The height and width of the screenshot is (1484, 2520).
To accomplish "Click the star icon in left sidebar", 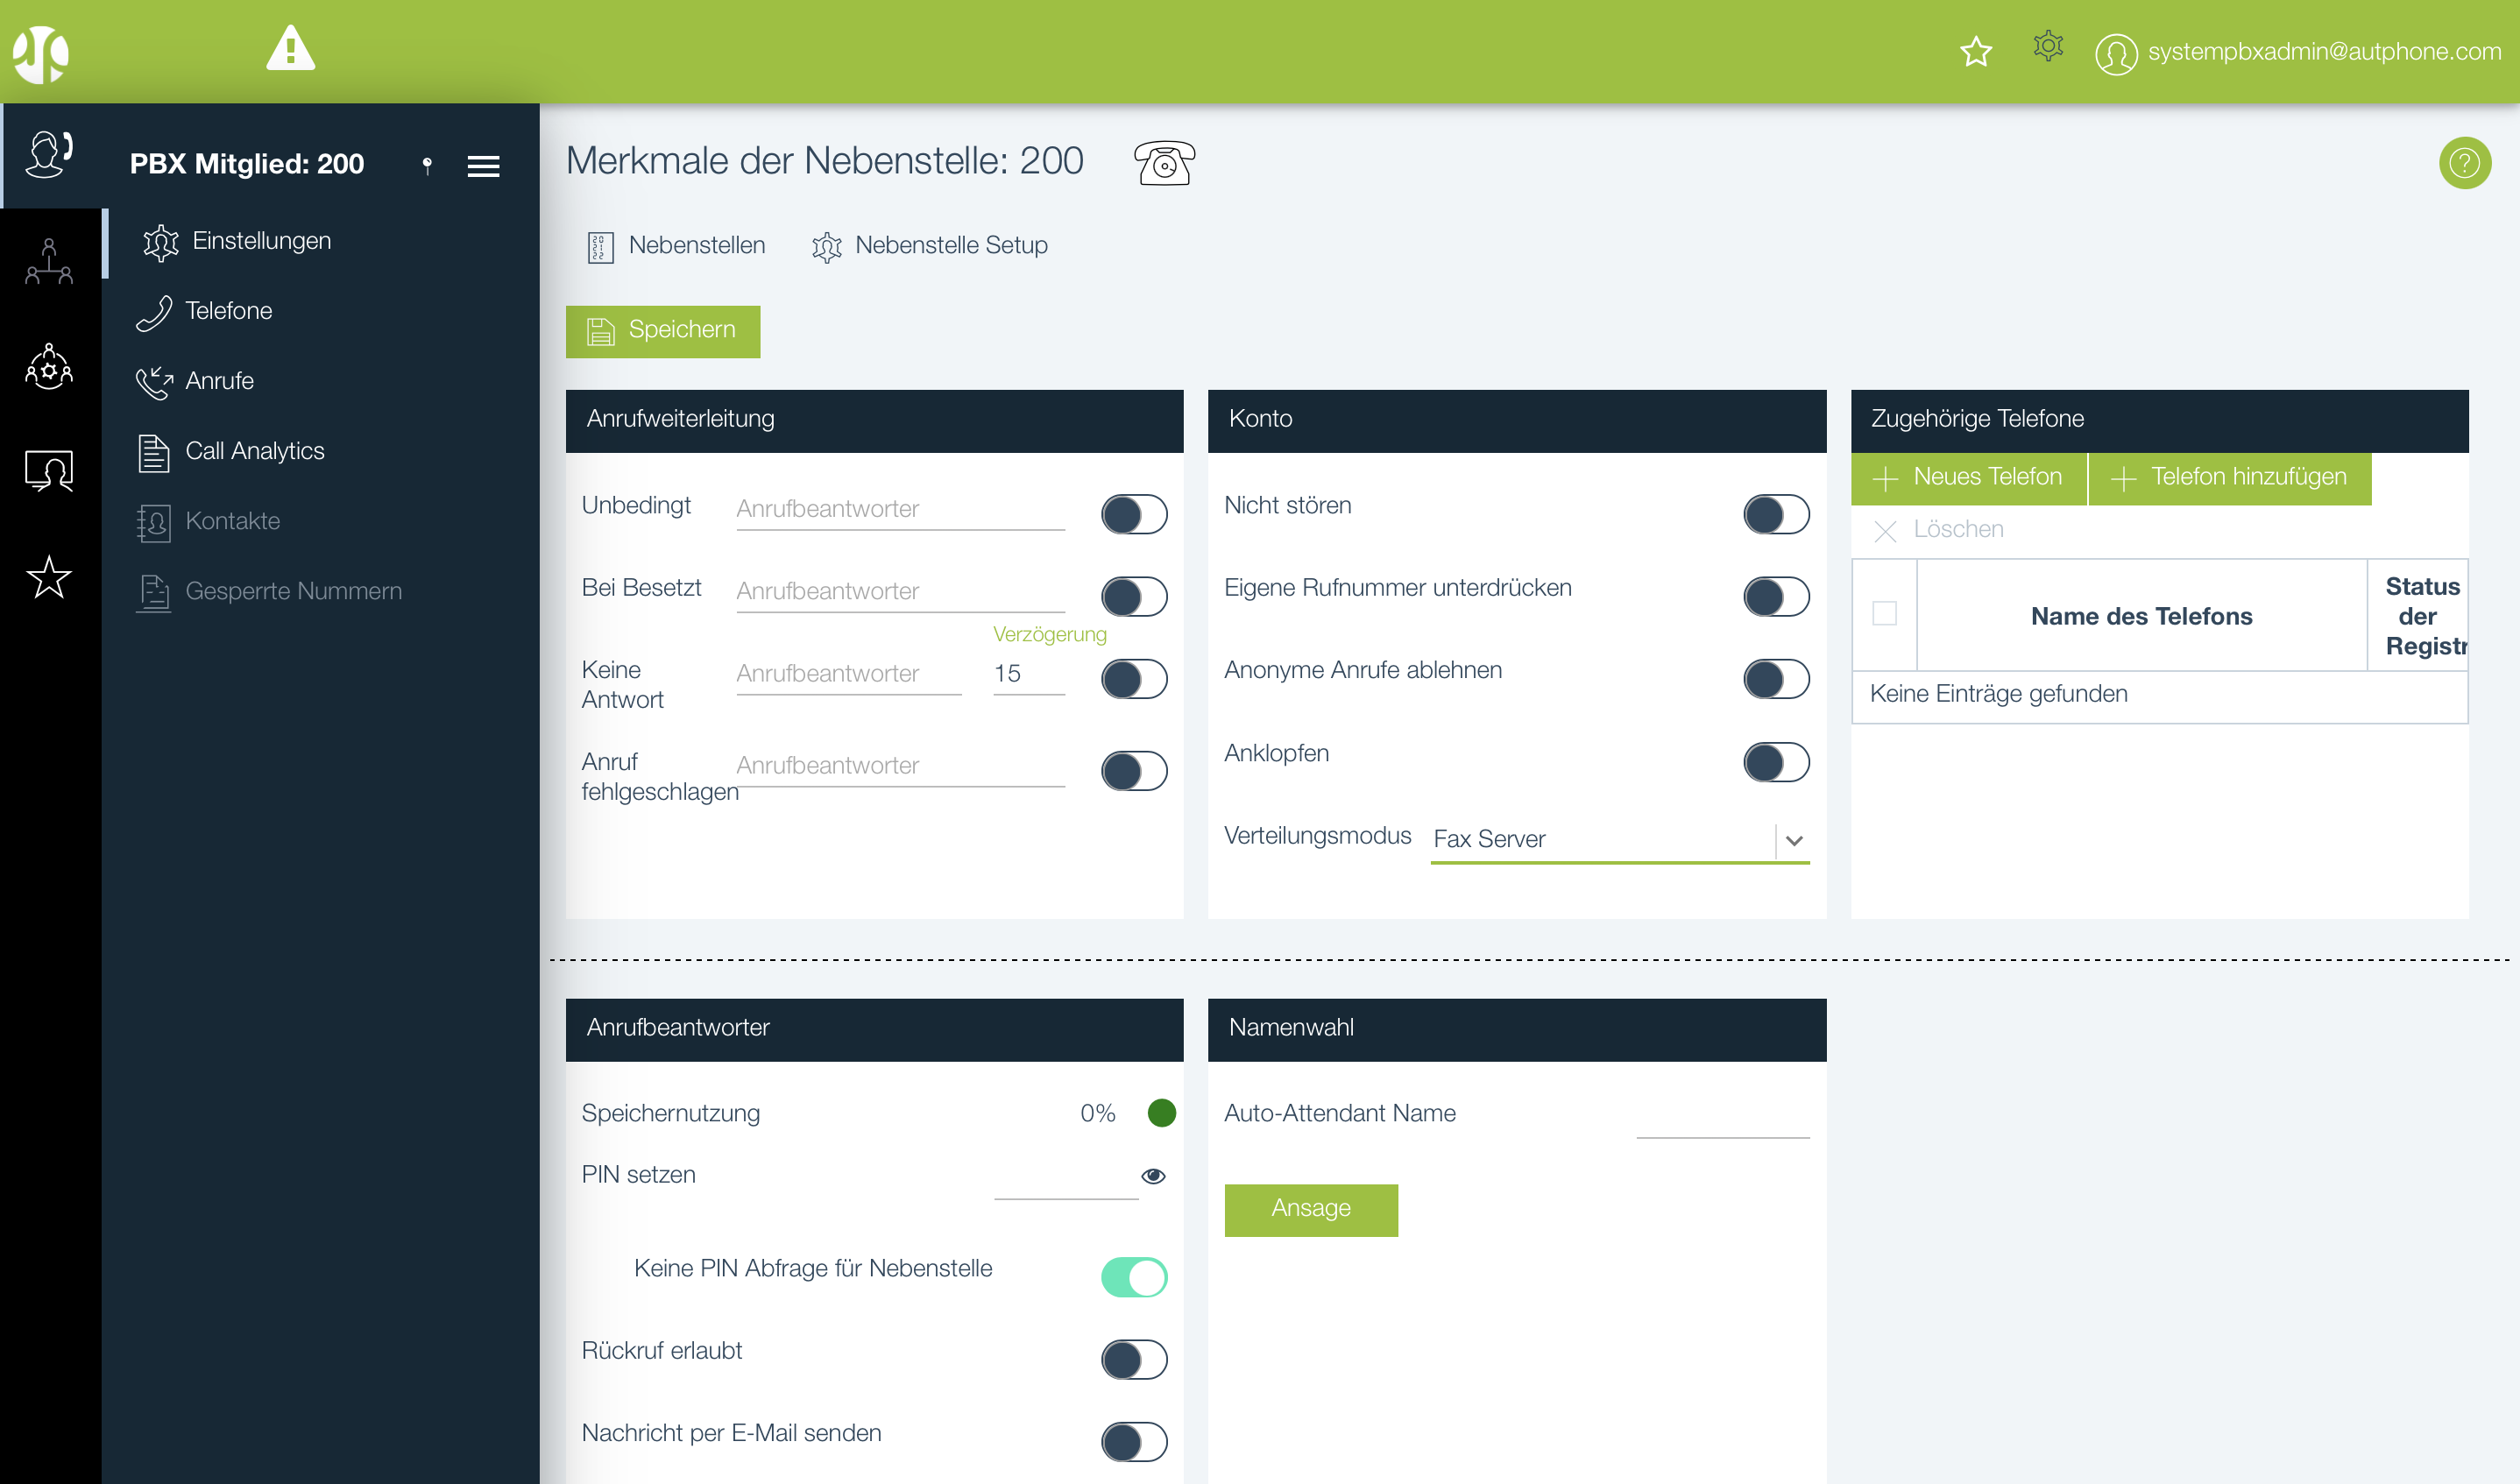I will point(49,577).
